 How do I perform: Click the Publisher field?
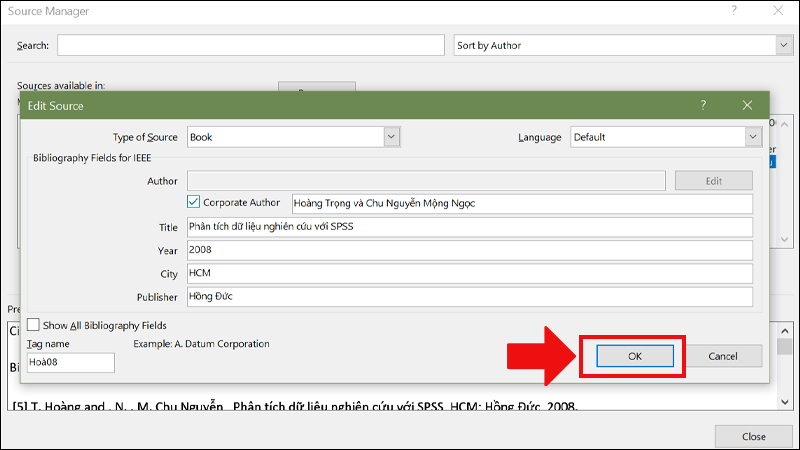(x=468, y=297)
